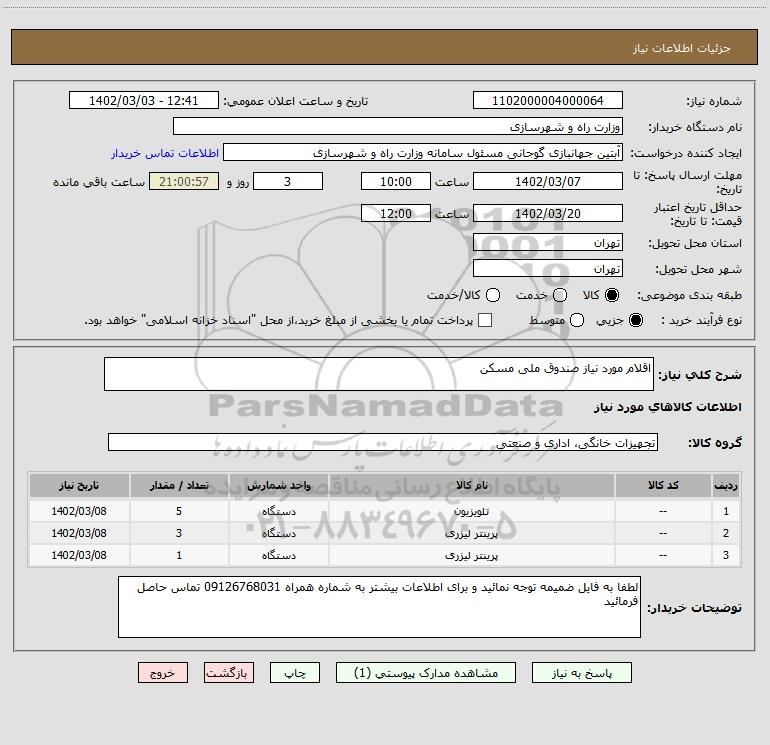Screen dimensions: 770x745
Task: Click quantity 5 in television row
Action: coord(179,511)
